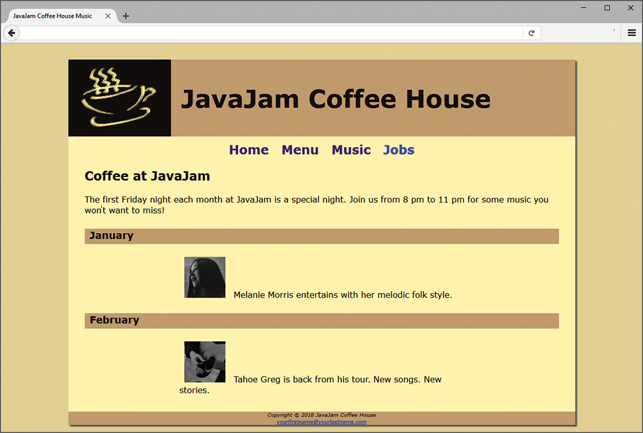Click the footer email address link
The width and height of the screenshot is (643, 433).
pyautogui.click(x=322, y=422)
